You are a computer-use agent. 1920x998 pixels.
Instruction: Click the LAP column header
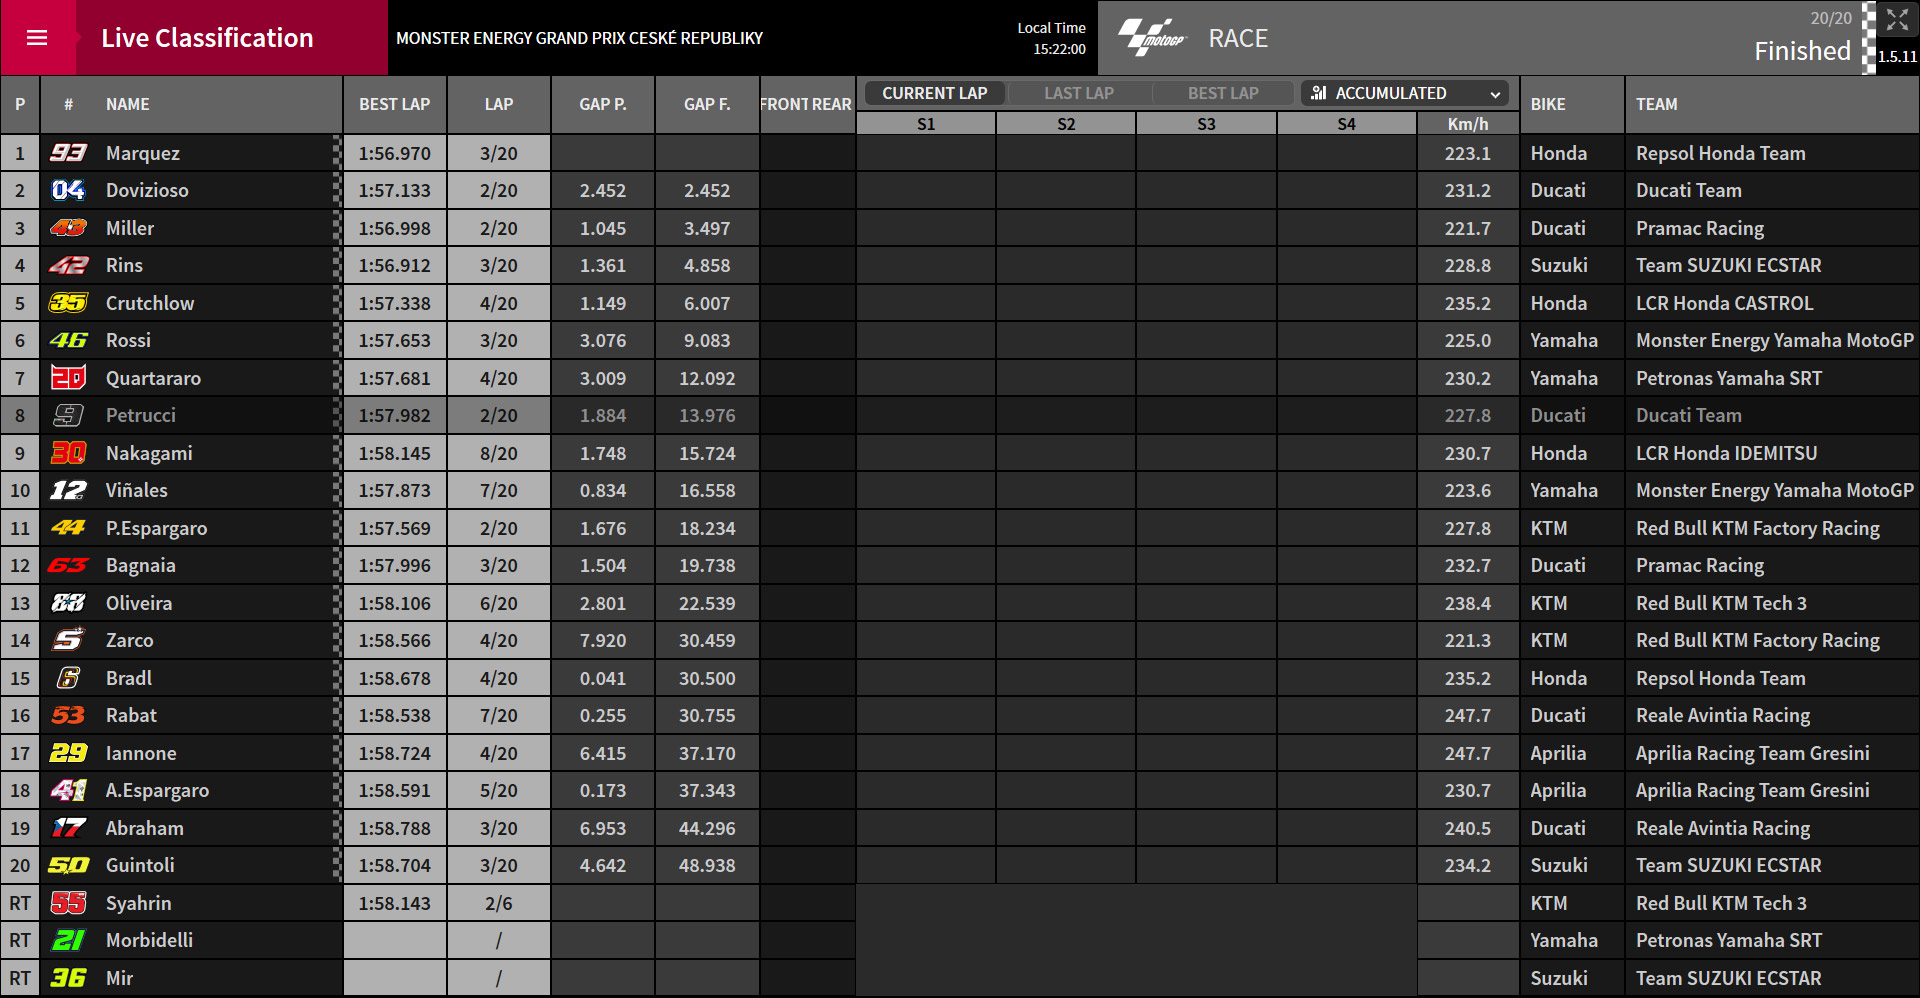tap(499, 104)
